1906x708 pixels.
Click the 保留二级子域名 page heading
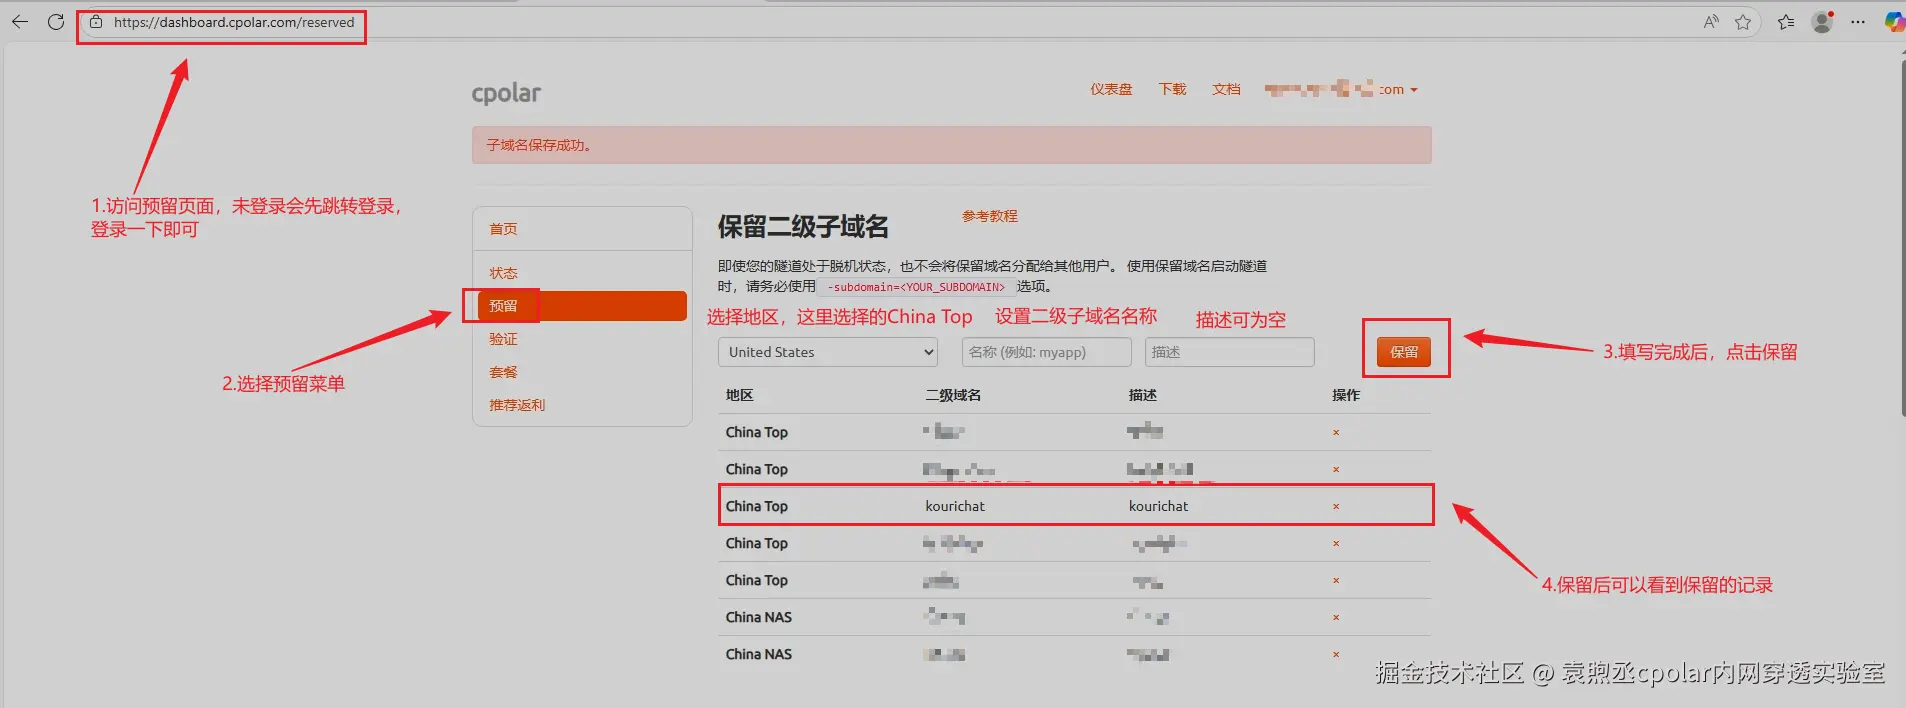pos(803,227)
